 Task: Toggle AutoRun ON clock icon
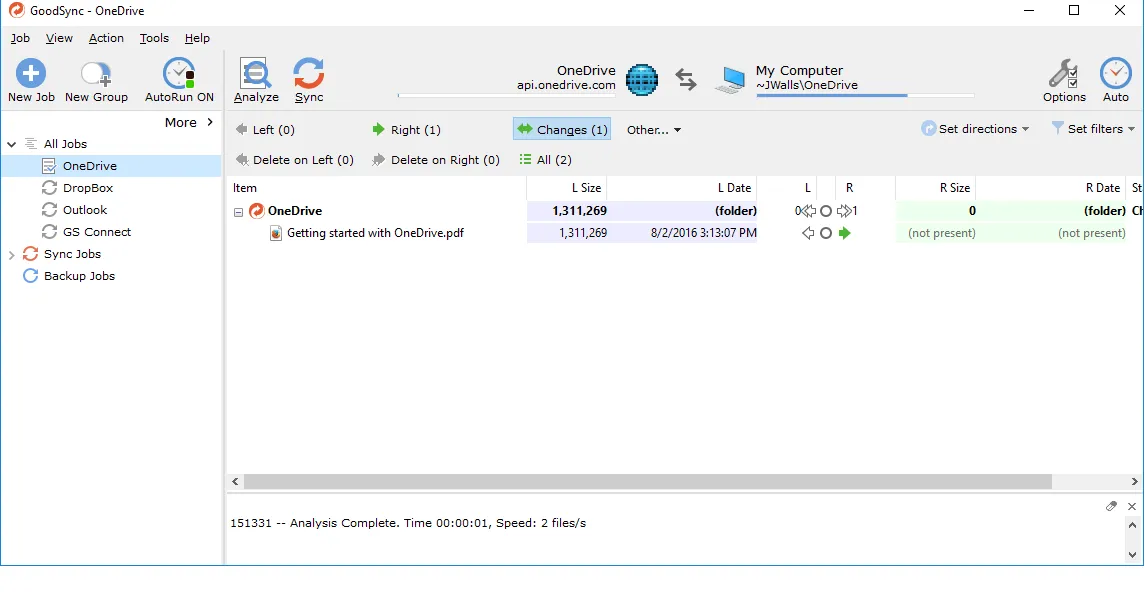pyautogui.click(x=179, y=73)
